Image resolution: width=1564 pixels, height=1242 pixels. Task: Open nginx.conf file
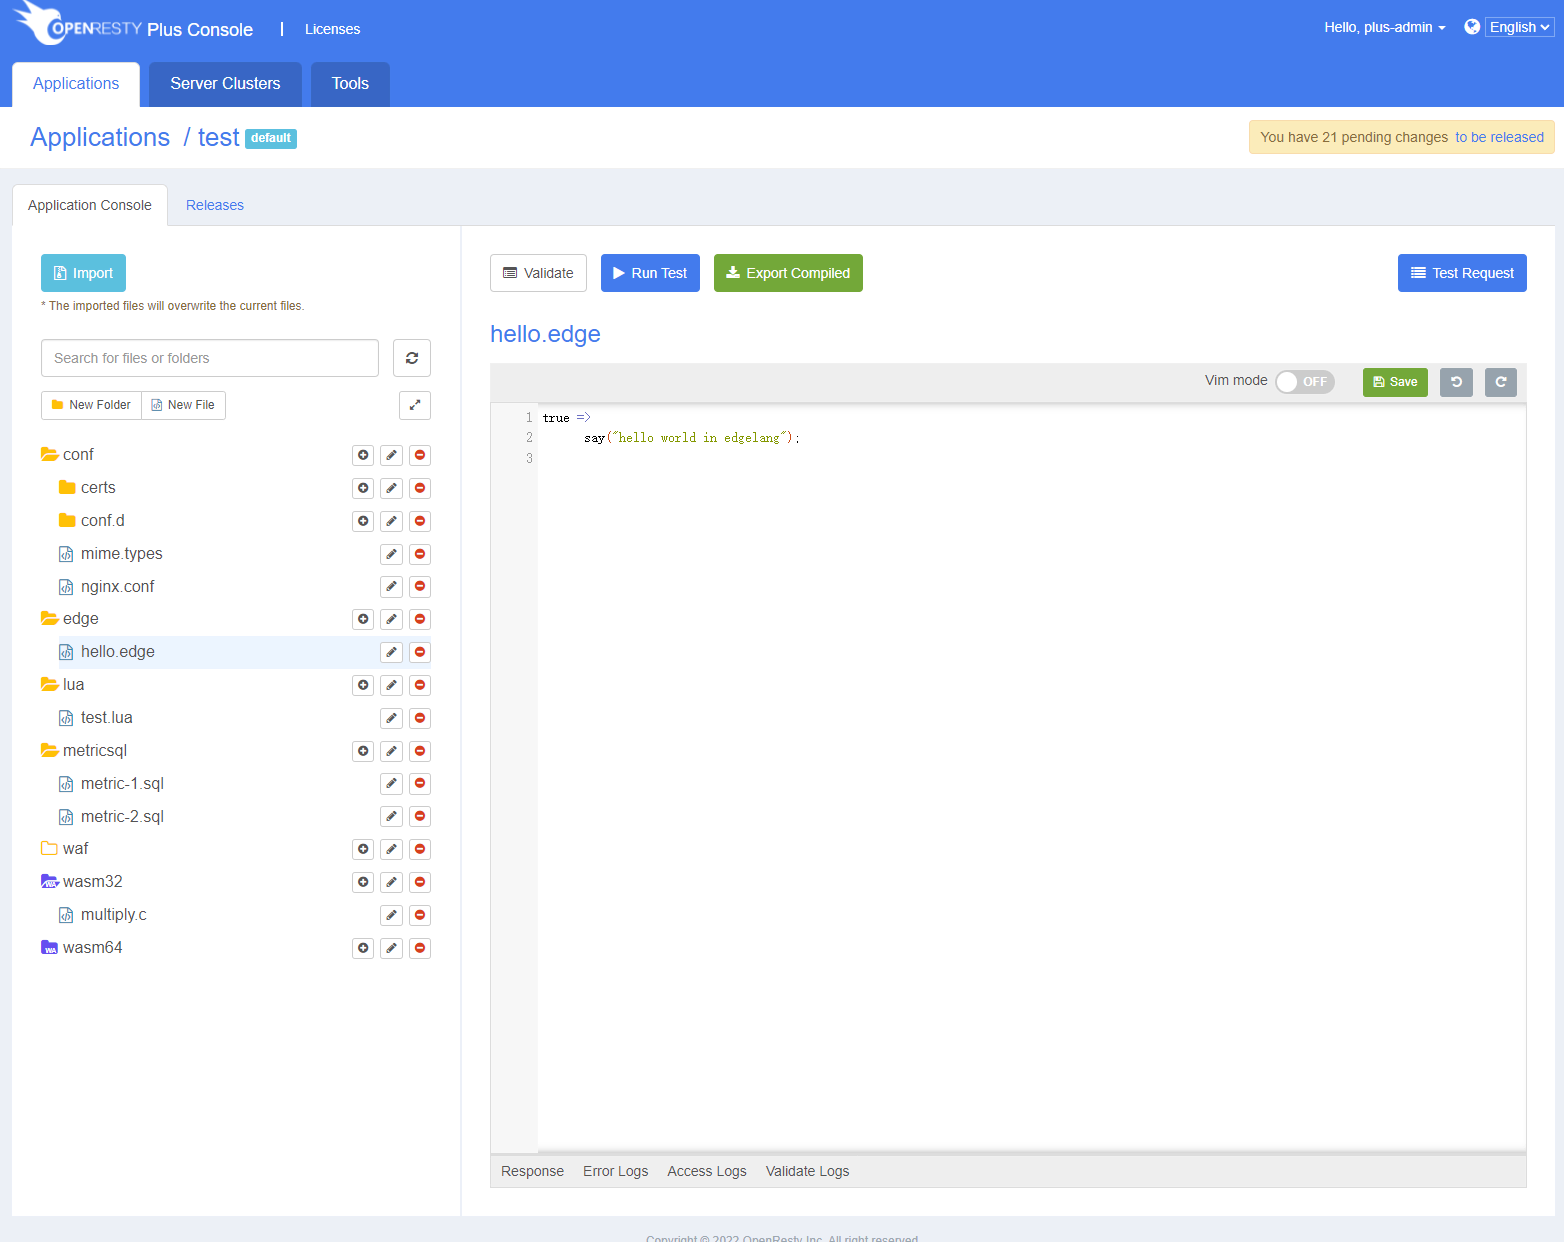[x=117, y=586]
